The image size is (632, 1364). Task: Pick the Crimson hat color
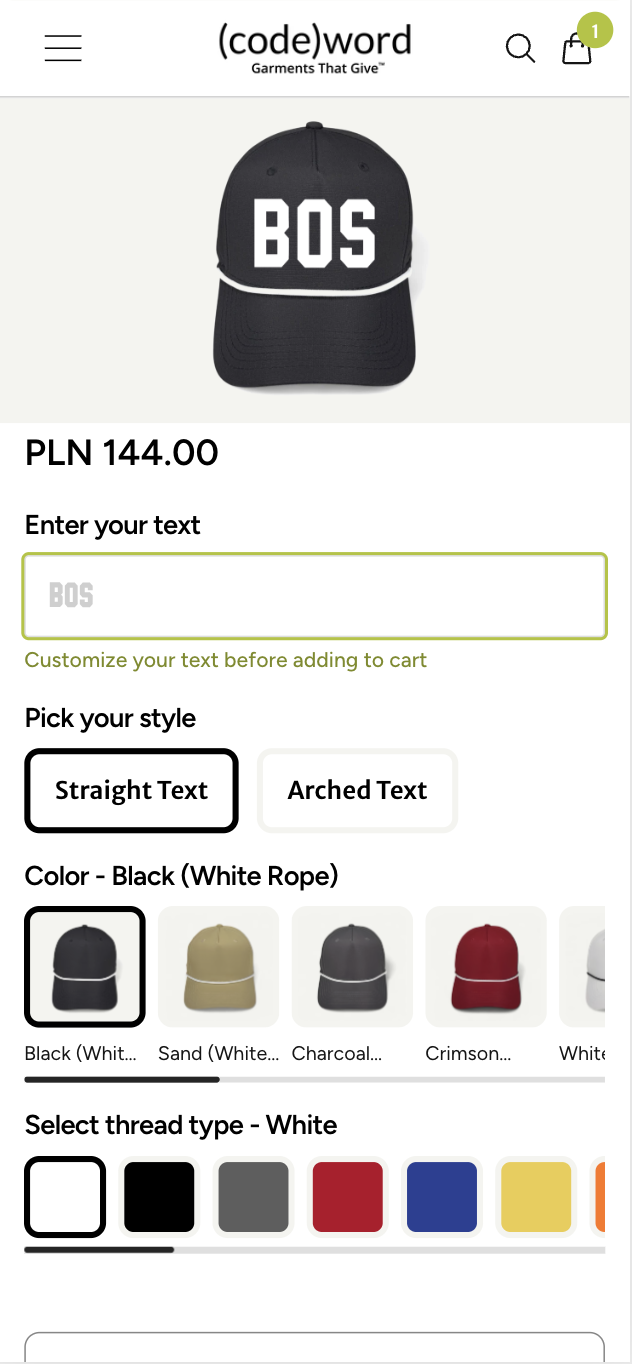[486, 965]
